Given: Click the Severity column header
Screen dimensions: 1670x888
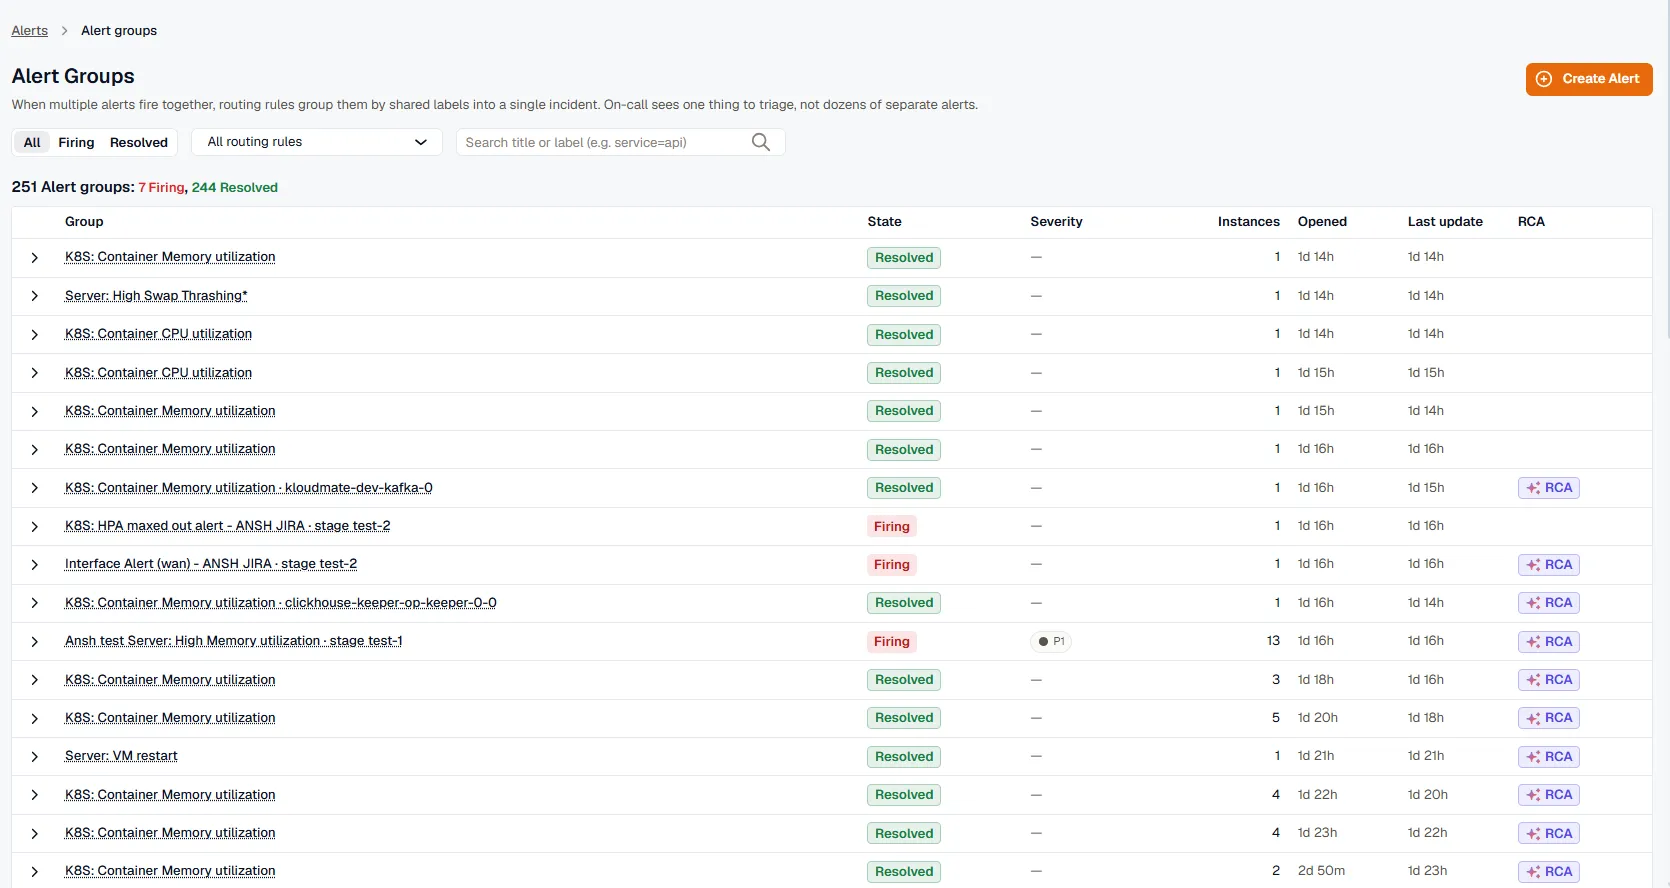Looking at the screenshot, I should 1057,222.
